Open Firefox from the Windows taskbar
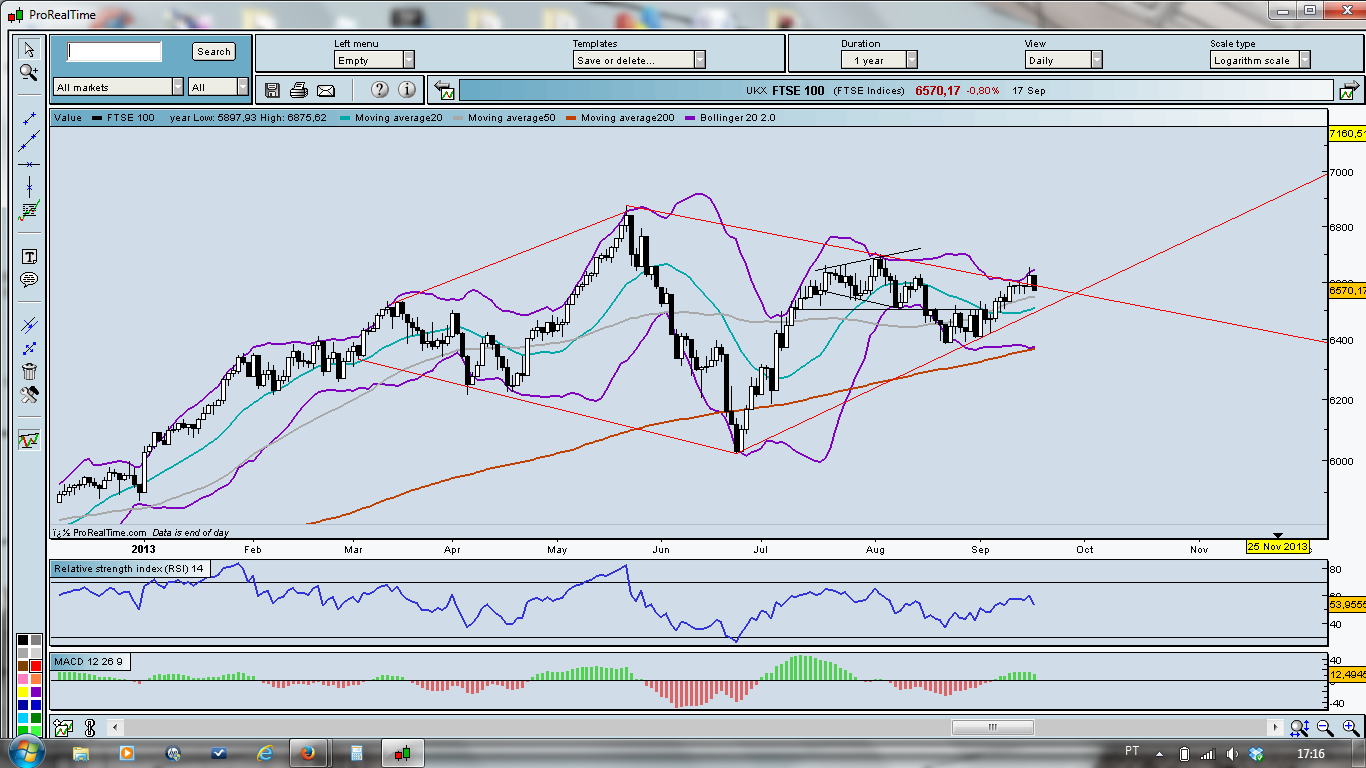The height and width of the screenshot is (768, 1366). [308, 752]
